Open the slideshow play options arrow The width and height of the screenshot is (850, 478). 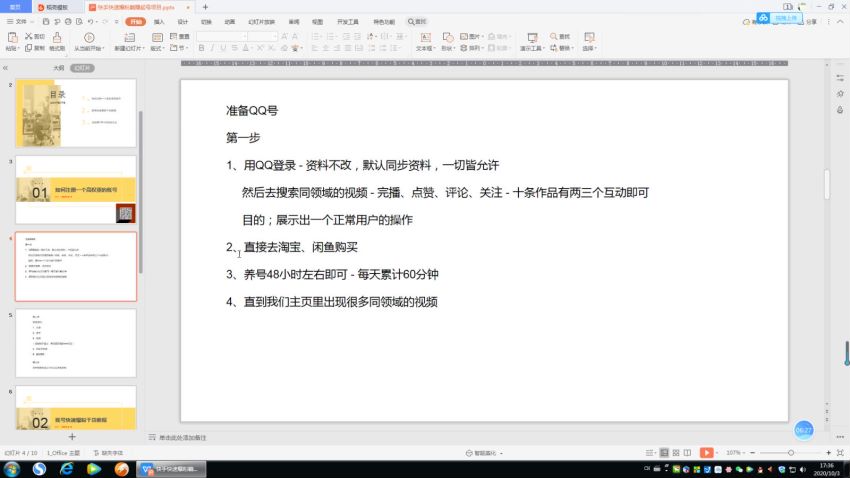(x=717, y=453)
